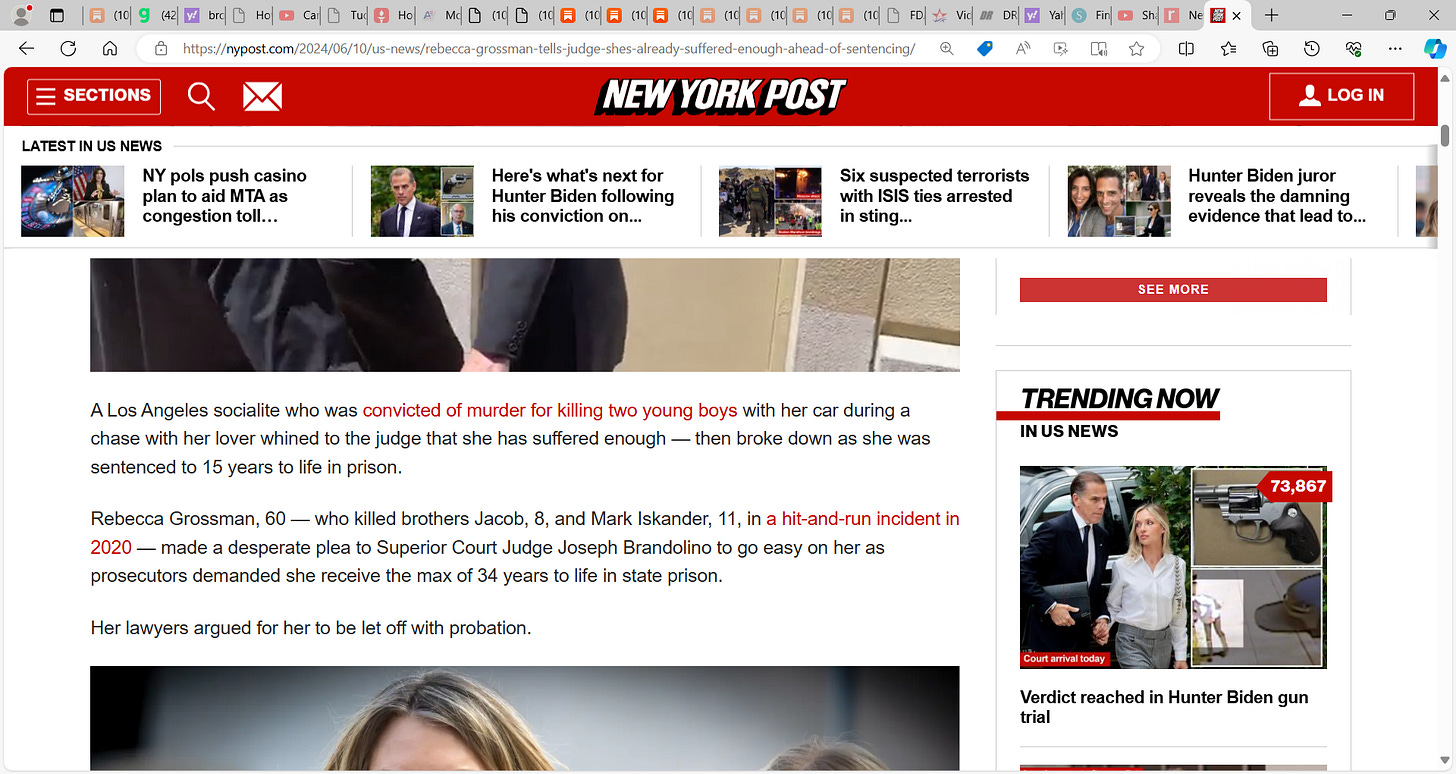Open 'Verdict reached in Hunter Biden gun trial' link
Screen dimensions: 1456x774
pos(1164,707)
